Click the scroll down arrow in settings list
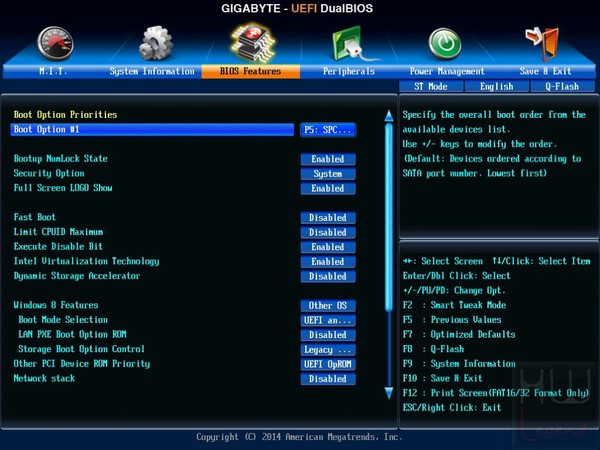The height and width of the screenshot is (450, 600). coord(389,393)
